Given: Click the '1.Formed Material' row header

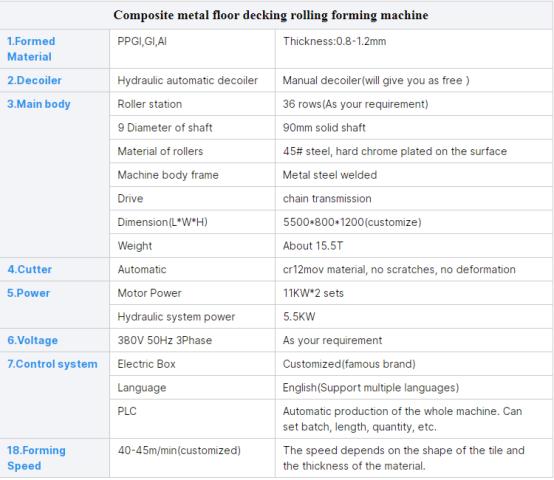Looking at the screenshot, I should pyautogui.click(x=31, y=49).
